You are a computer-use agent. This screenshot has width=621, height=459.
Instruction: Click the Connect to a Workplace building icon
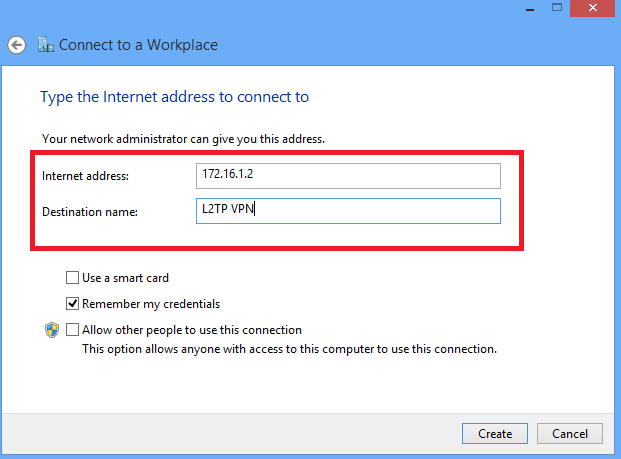(46, 44)
